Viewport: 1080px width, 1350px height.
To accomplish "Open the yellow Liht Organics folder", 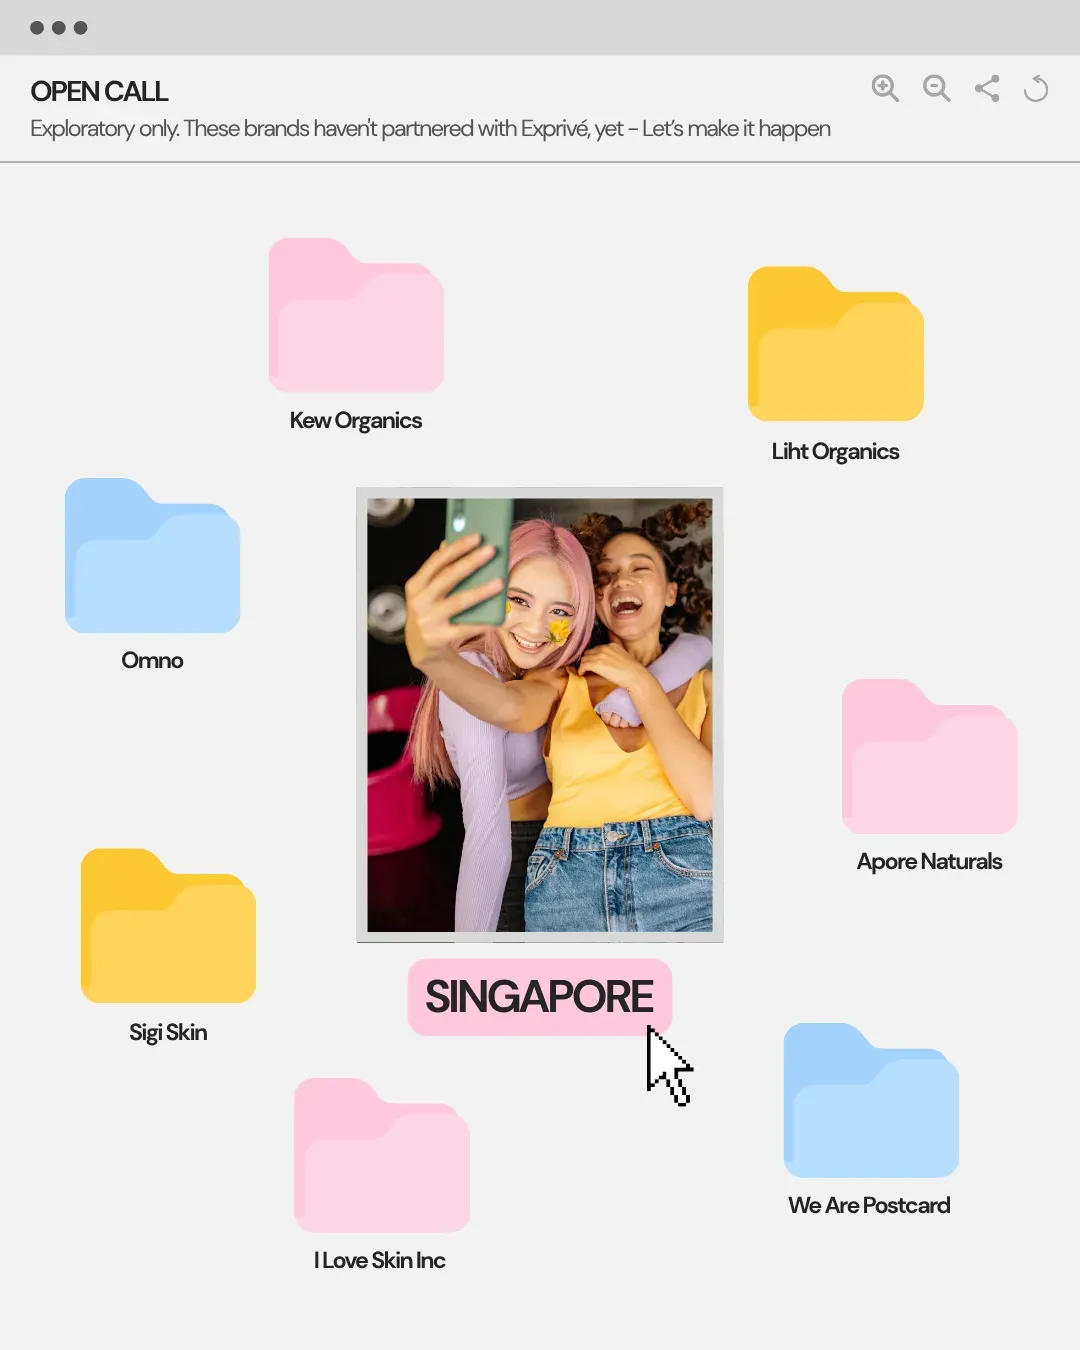I will (836, 344).
